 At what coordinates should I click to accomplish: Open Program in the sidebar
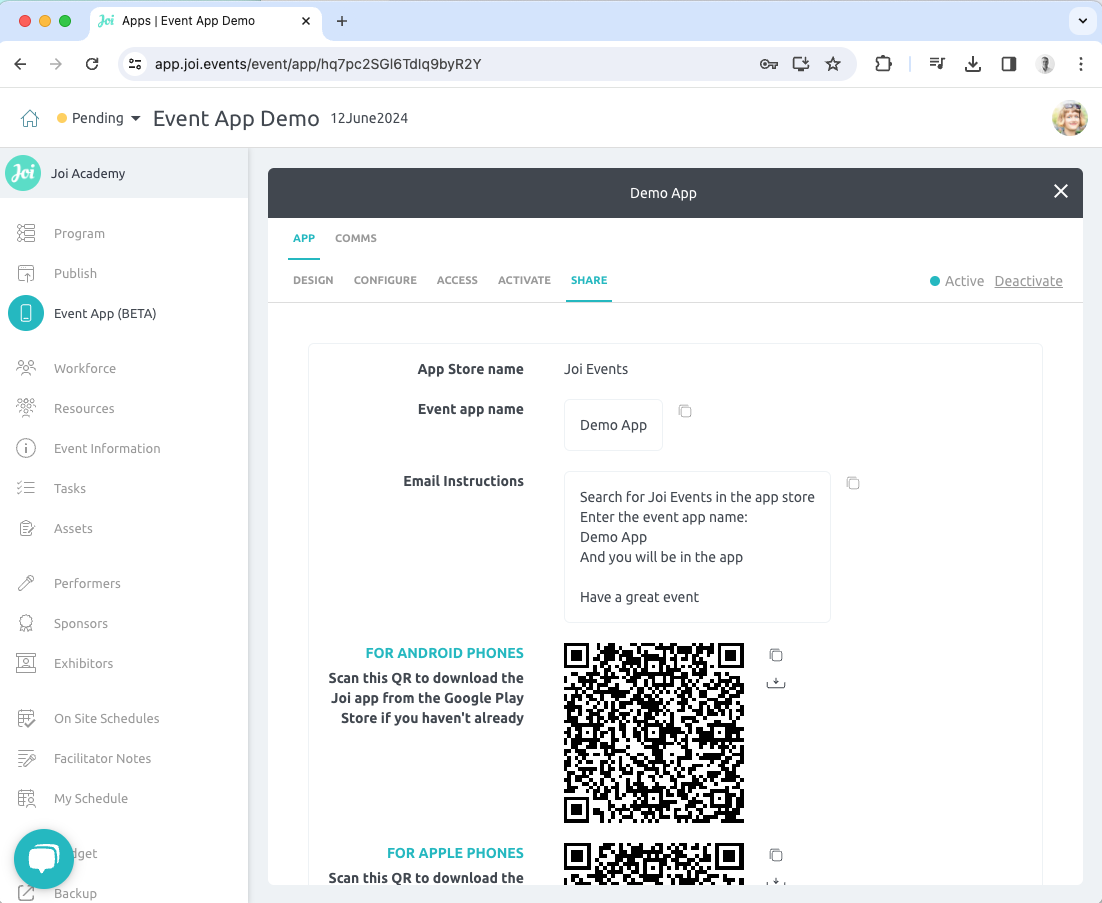coord(79,233)
